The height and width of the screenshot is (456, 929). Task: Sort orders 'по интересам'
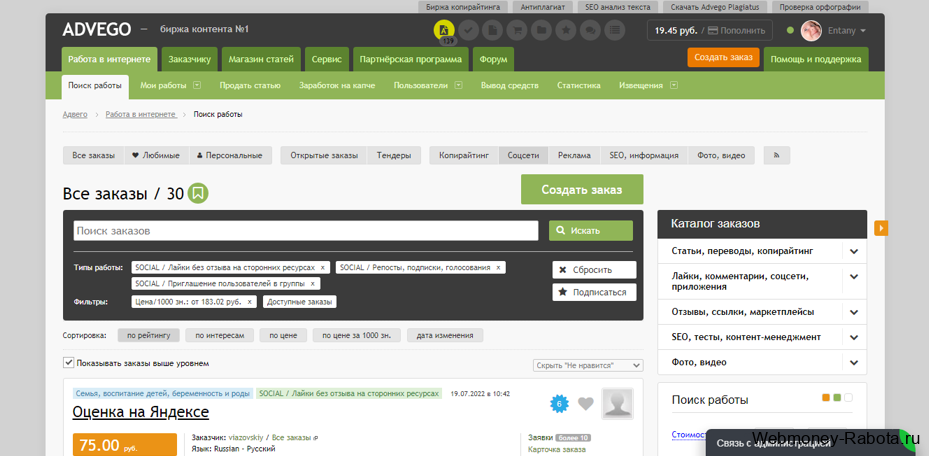tap(219, 335)
